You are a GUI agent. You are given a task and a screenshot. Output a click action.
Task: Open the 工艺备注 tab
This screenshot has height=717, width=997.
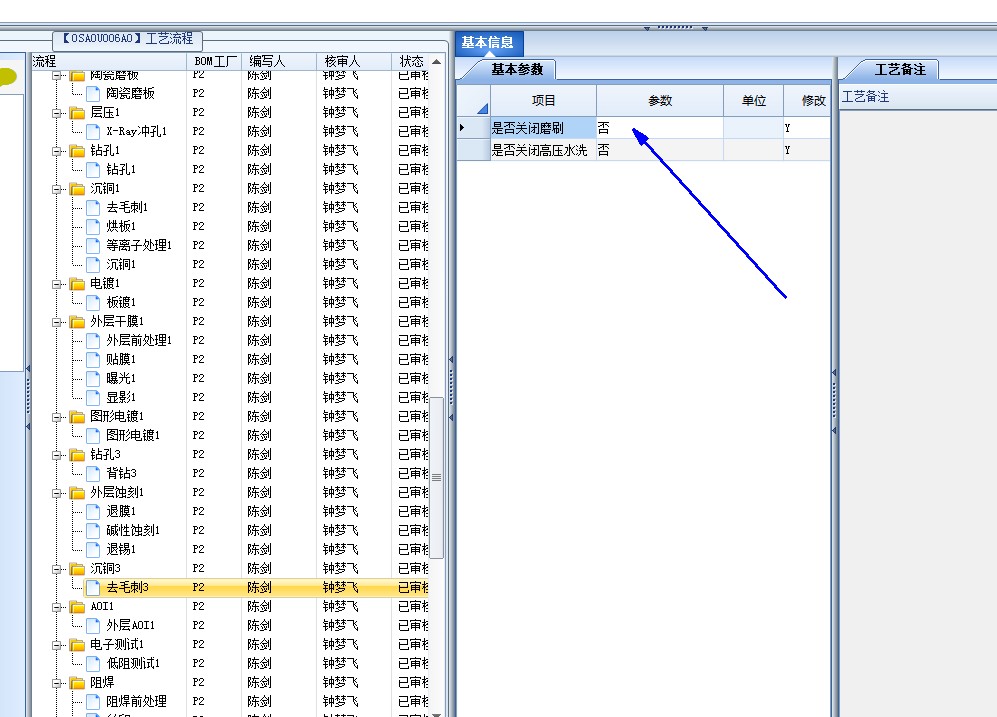point(900,69)
